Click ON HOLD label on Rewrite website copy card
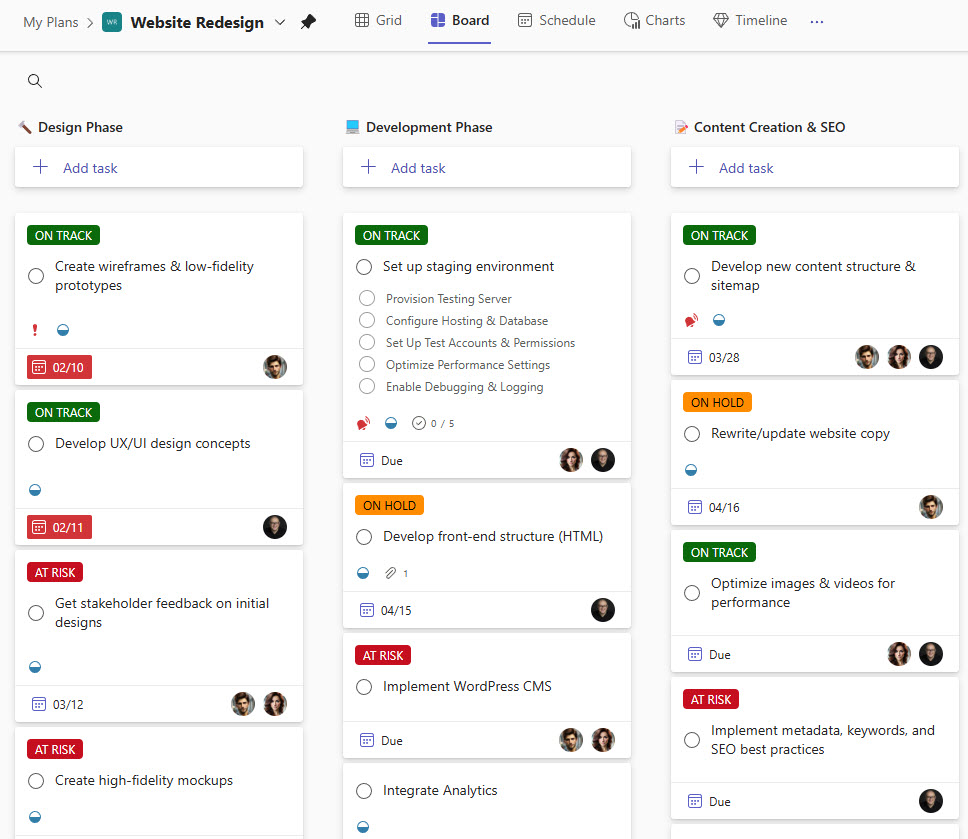Viewport: 968px width, 839px height. pyautogui.click(x=717, y=403)
